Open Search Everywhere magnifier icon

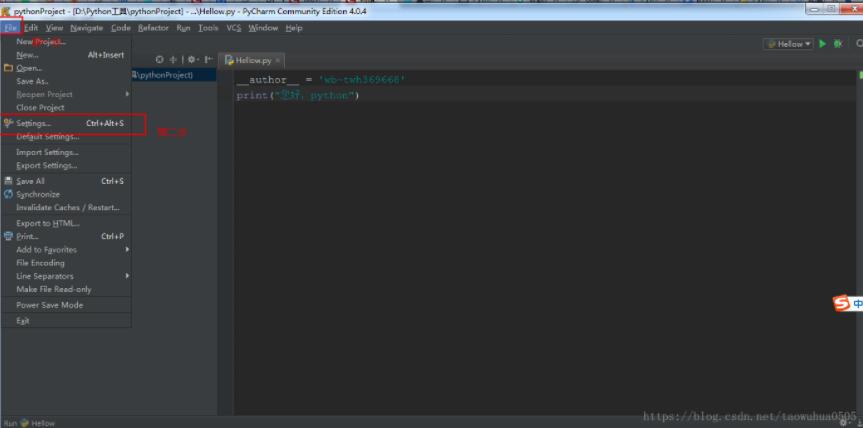[859, 44]
